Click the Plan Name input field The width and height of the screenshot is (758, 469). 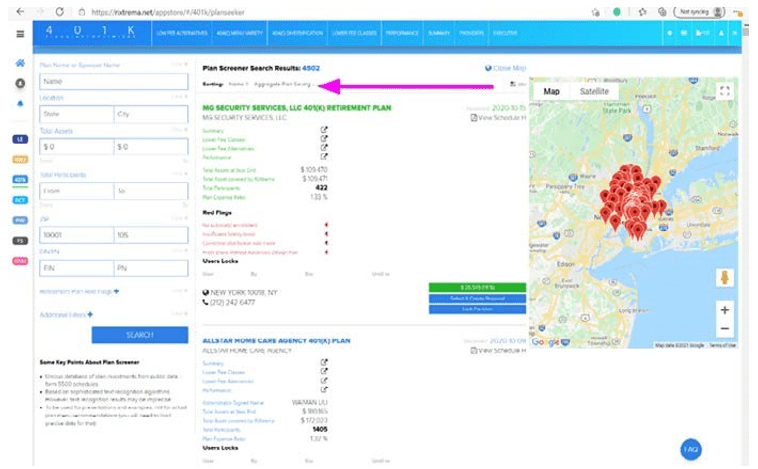click(114, 81)
